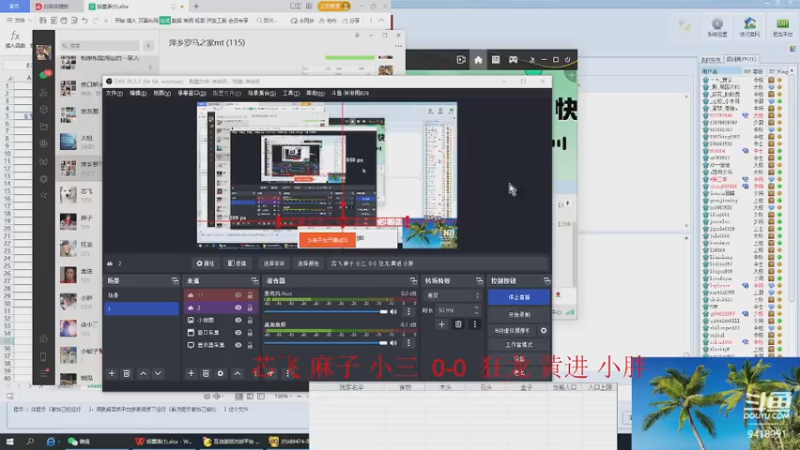Image resolution: width=800 pixels, height=450 pixels.
Task: Click gamepad icon in Douyu companion toolbar
Action: pyautogui.click(x=513, y=60)
